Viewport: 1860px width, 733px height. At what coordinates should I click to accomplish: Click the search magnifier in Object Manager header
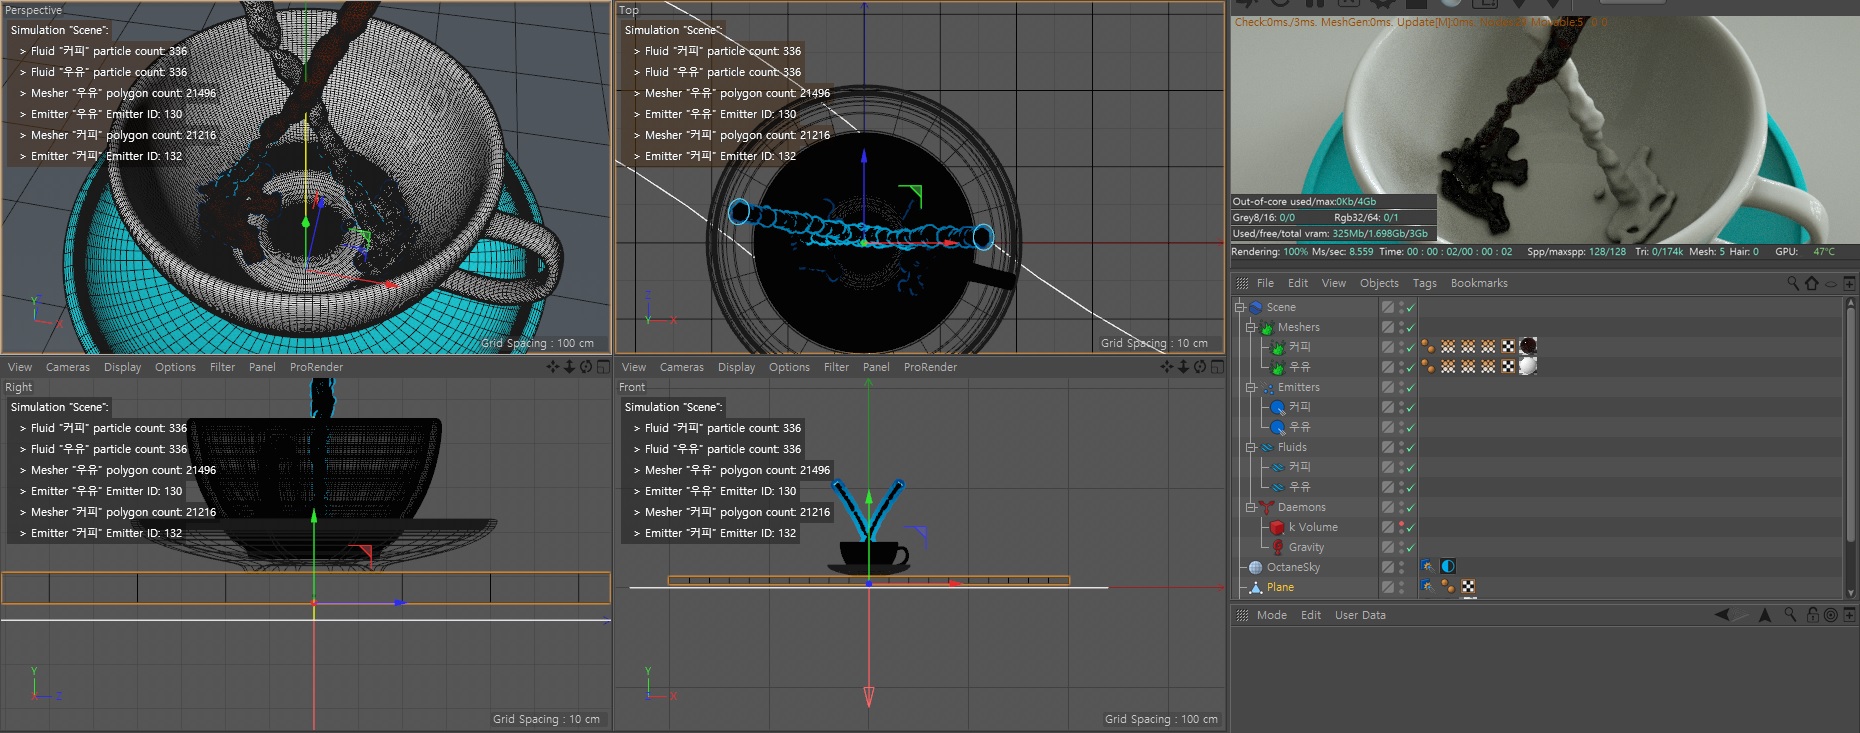[1792, 283]
